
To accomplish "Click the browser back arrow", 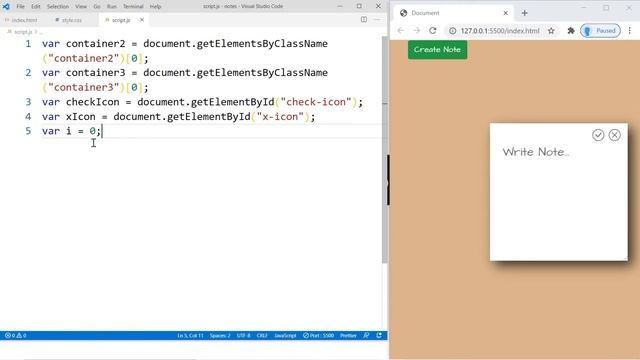I will pos(401,31).
